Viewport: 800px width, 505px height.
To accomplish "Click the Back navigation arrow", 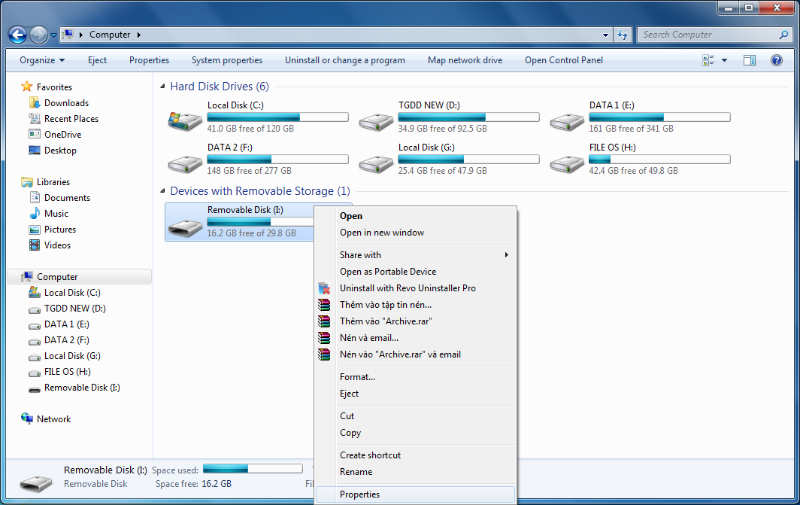I will [18, 35].
